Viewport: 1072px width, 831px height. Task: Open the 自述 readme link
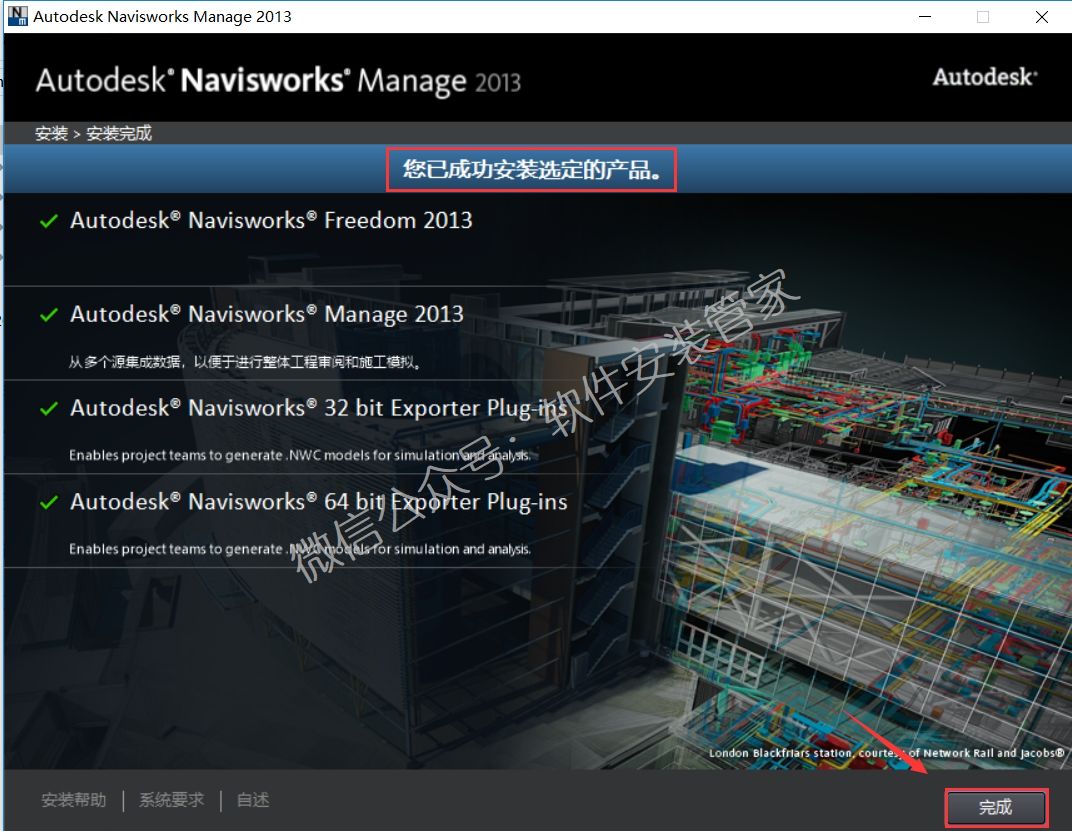coord(253,800)
